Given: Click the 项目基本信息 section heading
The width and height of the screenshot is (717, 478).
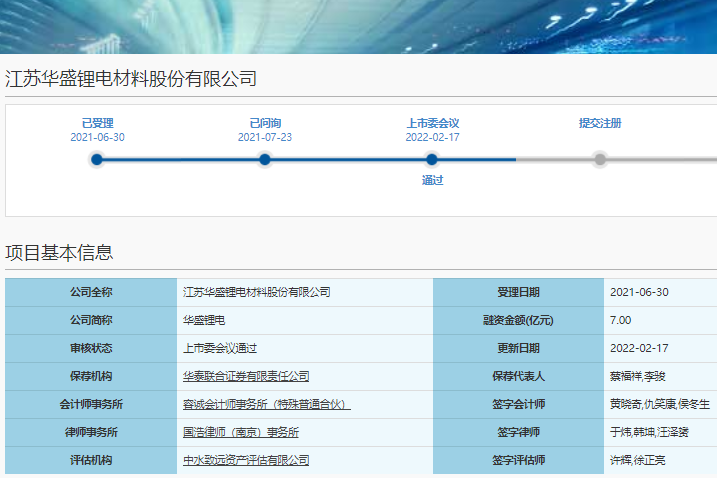Looking at the screenshot, I should coord(59,252).
